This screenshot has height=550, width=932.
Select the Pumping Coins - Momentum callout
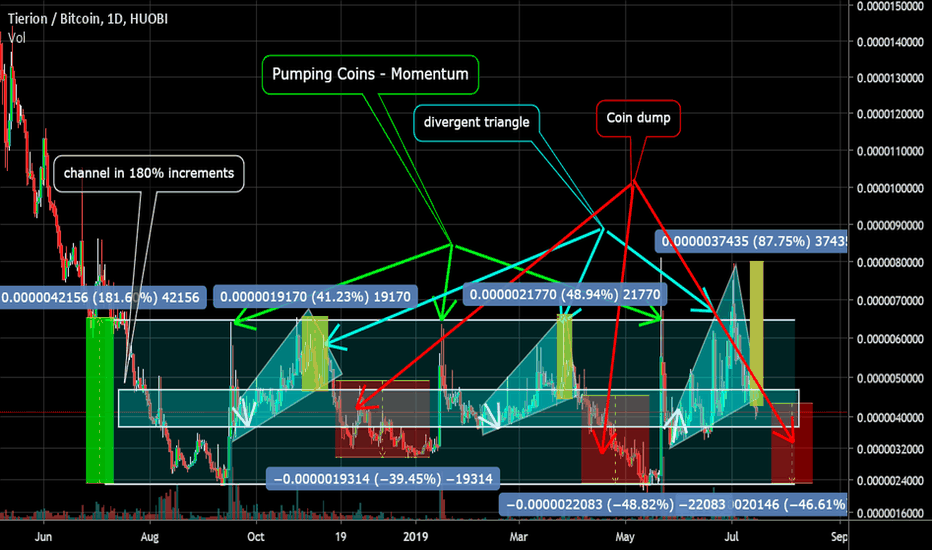[370, 74]
